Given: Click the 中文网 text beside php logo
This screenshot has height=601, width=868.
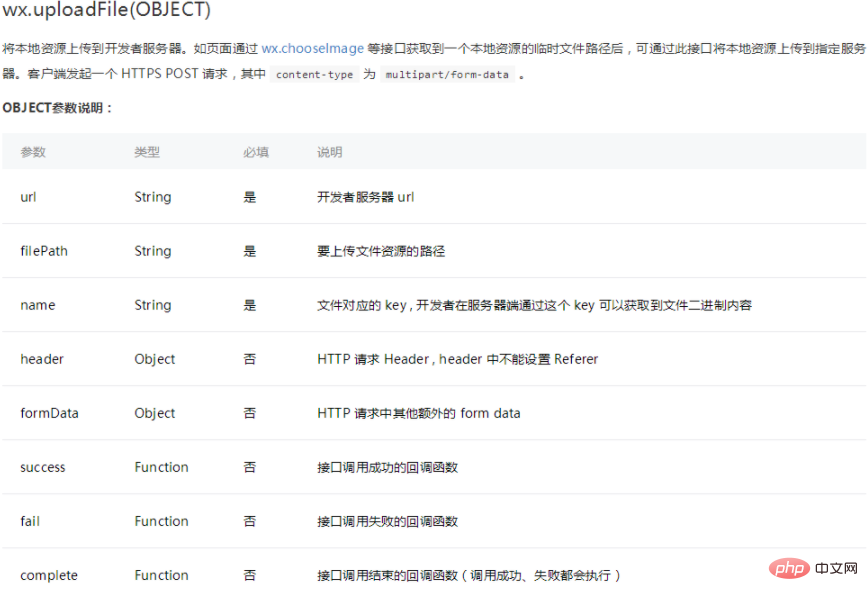Looking at the screenshot, I should pyautogui.click(x=836, y=568).
